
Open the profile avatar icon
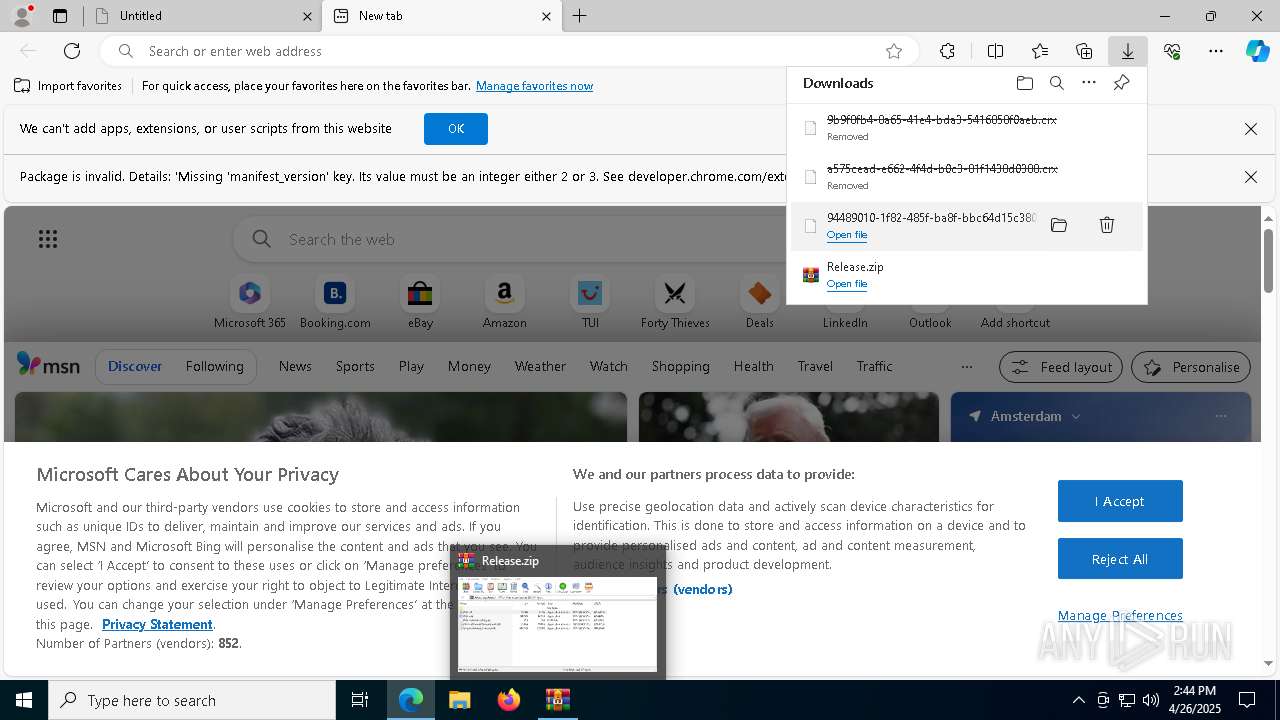[x=22, y=16]
